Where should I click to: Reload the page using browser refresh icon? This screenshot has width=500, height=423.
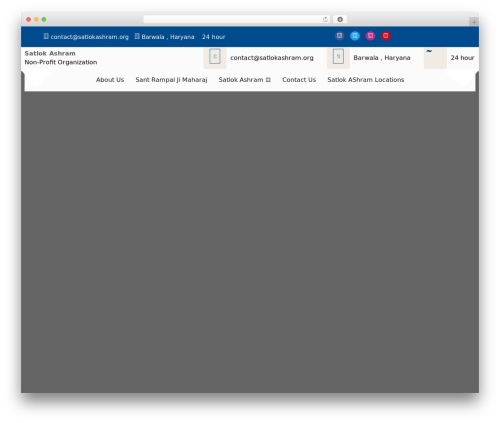[325, 19]
